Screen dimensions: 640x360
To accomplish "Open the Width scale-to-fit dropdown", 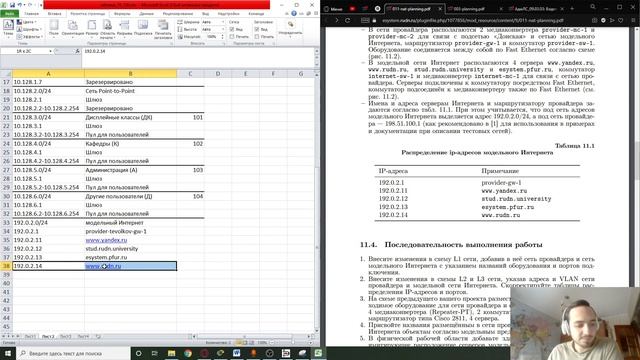I will click(222, 22).
